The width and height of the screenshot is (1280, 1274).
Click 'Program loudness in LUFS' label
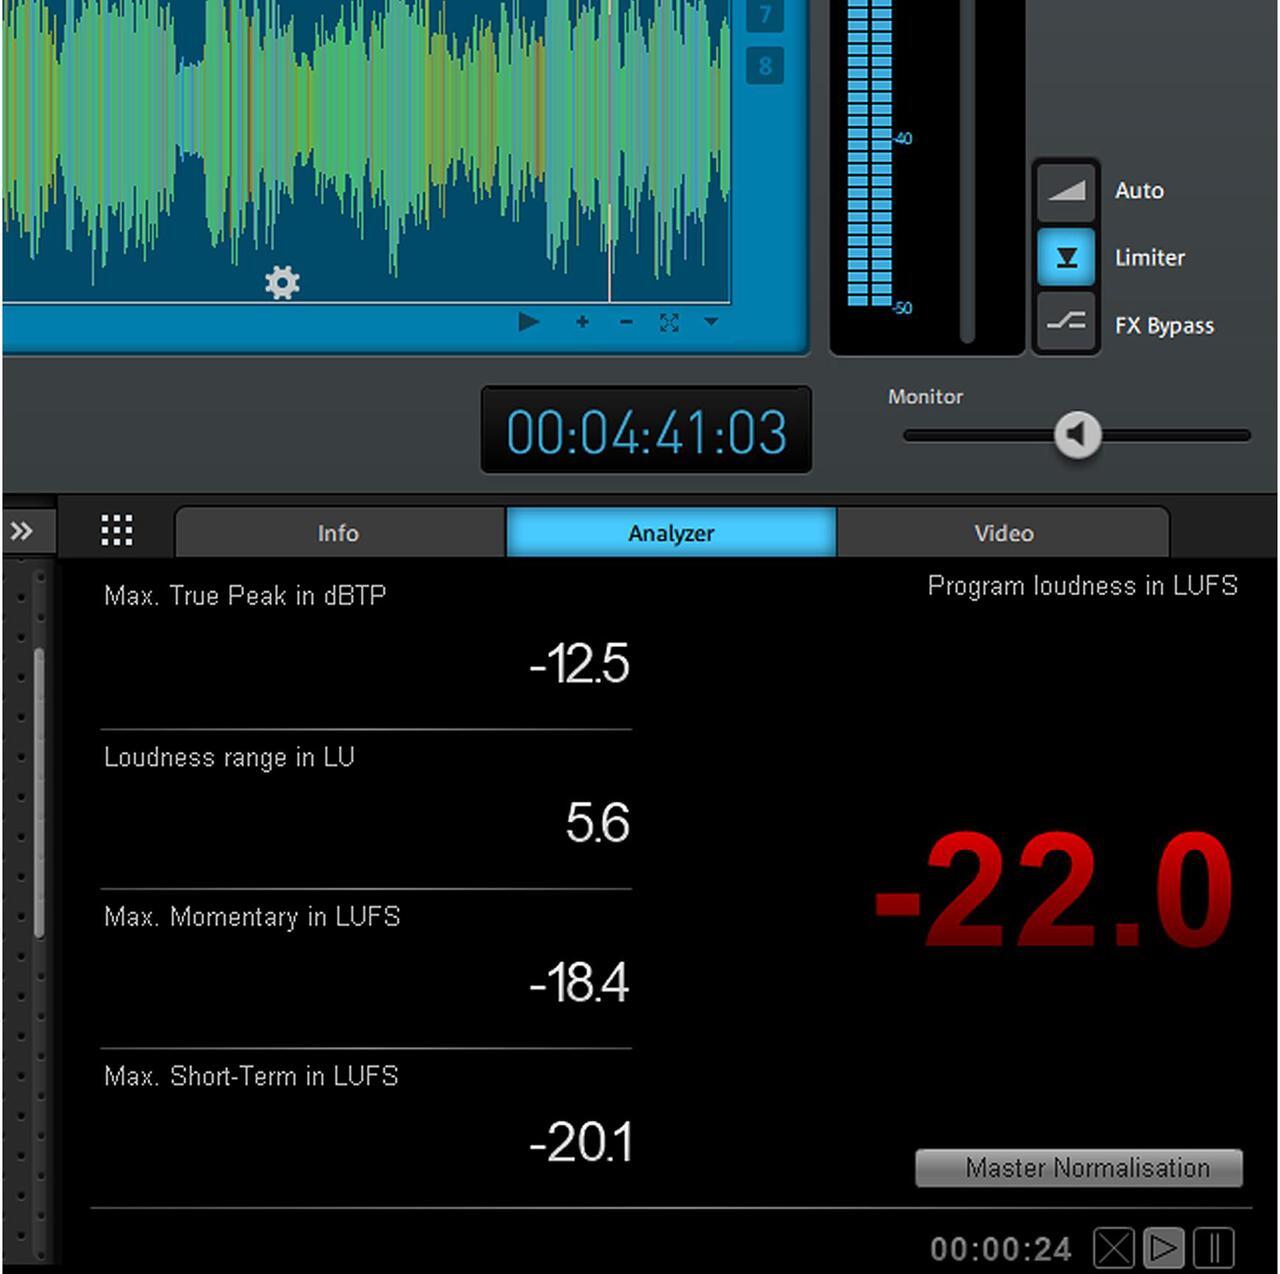[1082, 585]
